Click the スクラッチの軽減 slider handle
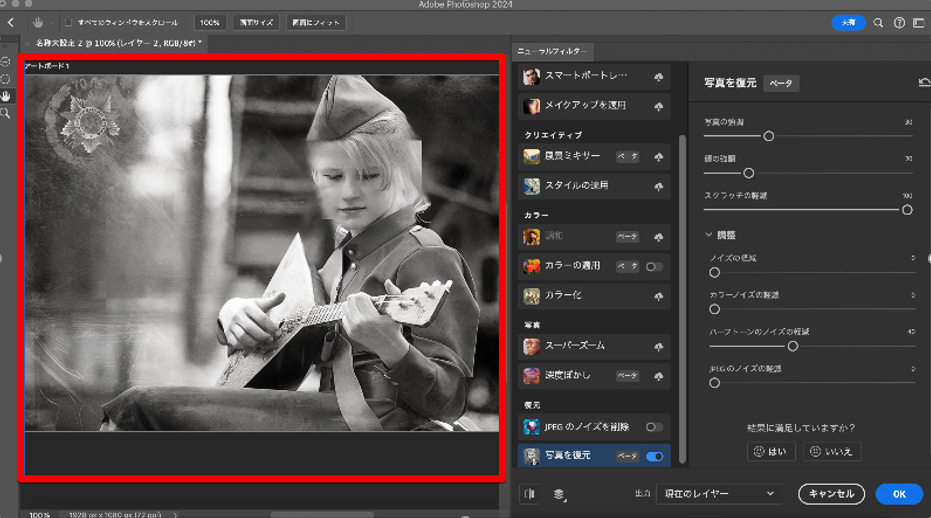 coord(907,210)
